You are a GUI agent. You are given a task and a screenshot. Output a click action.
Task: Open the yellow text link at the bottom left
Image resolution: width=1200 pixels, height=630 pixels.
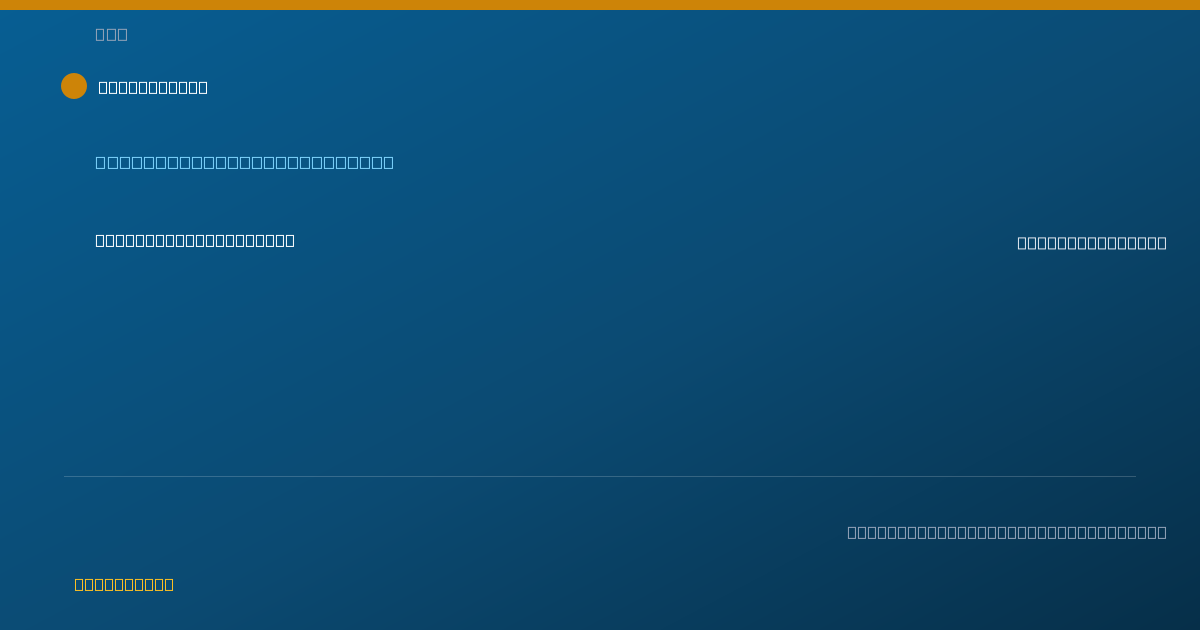coord(124,584)
